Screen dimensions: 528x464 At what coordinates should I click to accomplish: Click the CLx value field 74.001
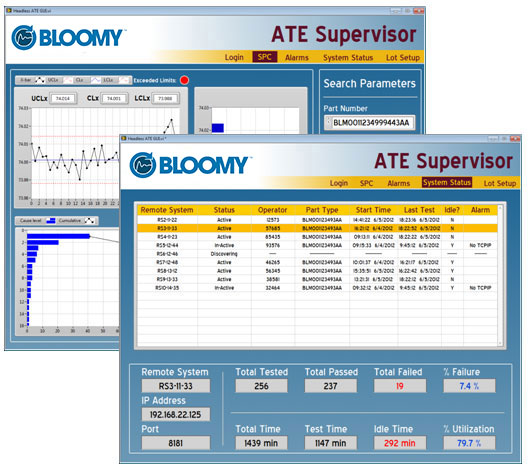coord(114,99)
